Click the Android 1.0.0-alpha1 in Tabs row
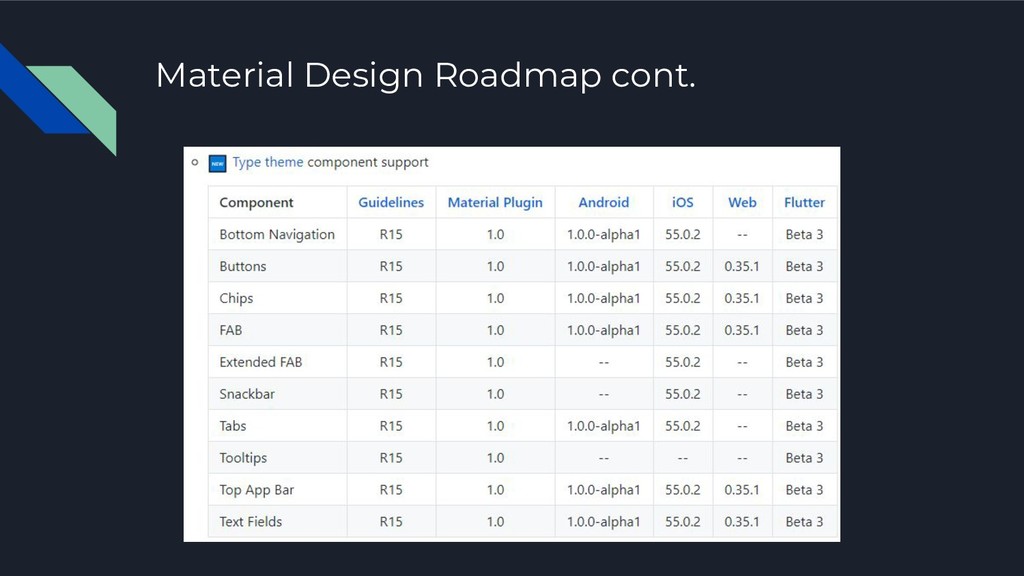Screen dimensions: 1024x576 pos(603,426)
